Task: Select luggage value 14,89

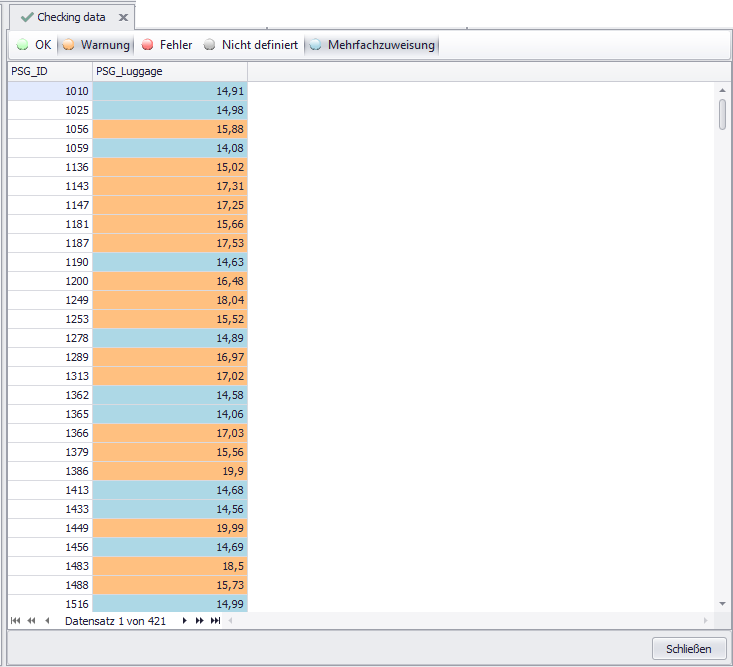Action: tap(170, 338)
